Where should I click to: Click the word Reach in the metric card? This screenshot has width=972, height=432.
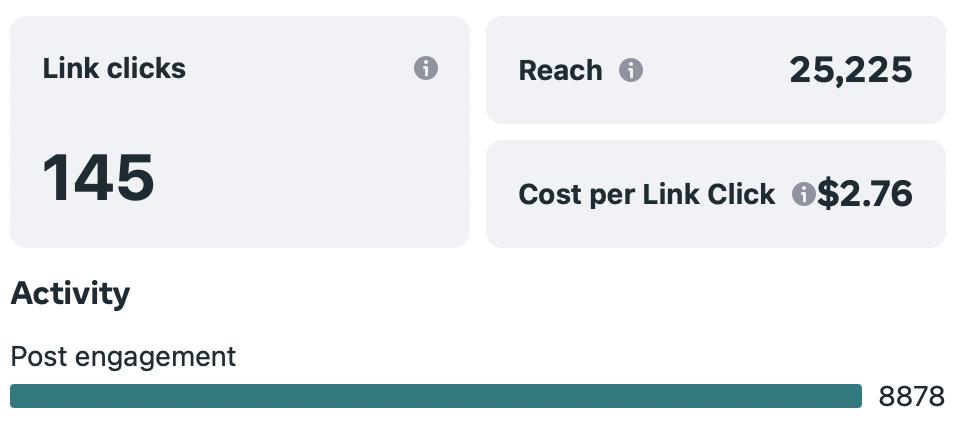pos(560,70)
